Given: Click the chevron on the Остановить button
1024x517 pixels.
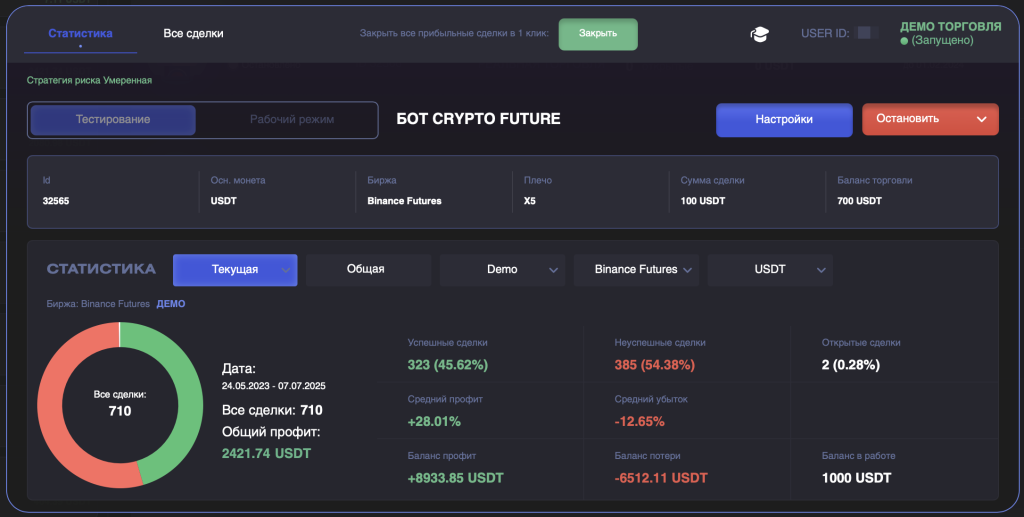Looking at the screenshot, I should point(981,119).
